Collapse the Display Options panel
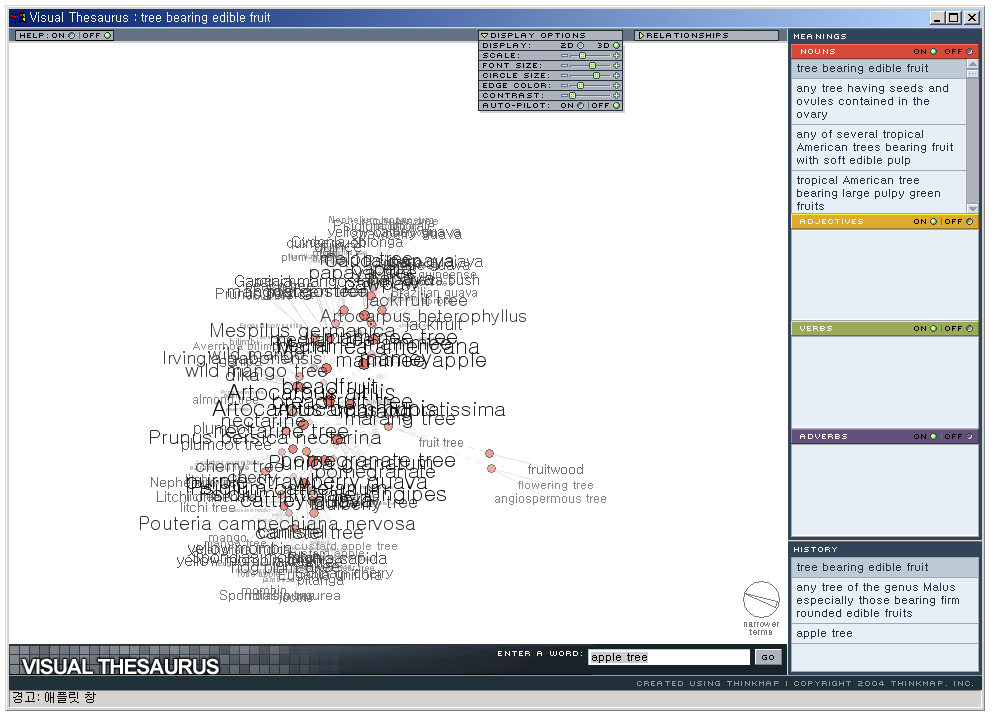The image size is (994, 722). [484, 36]
